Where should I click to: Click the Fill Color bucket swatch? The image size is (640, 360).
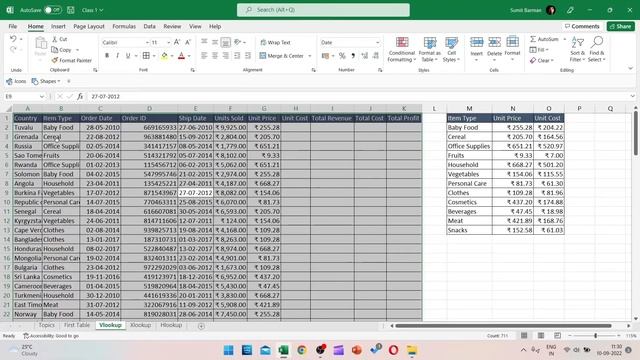[164, 56]
